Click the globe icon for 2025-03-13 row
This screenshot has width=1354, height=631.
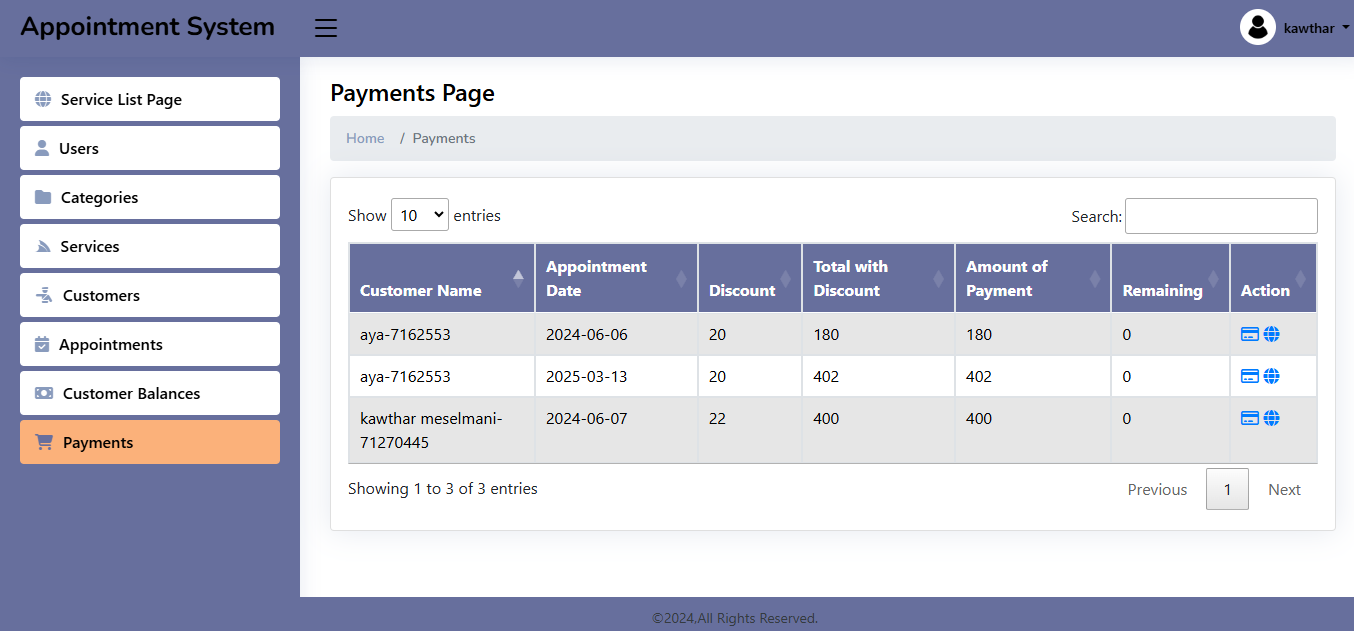(1271, 376)
